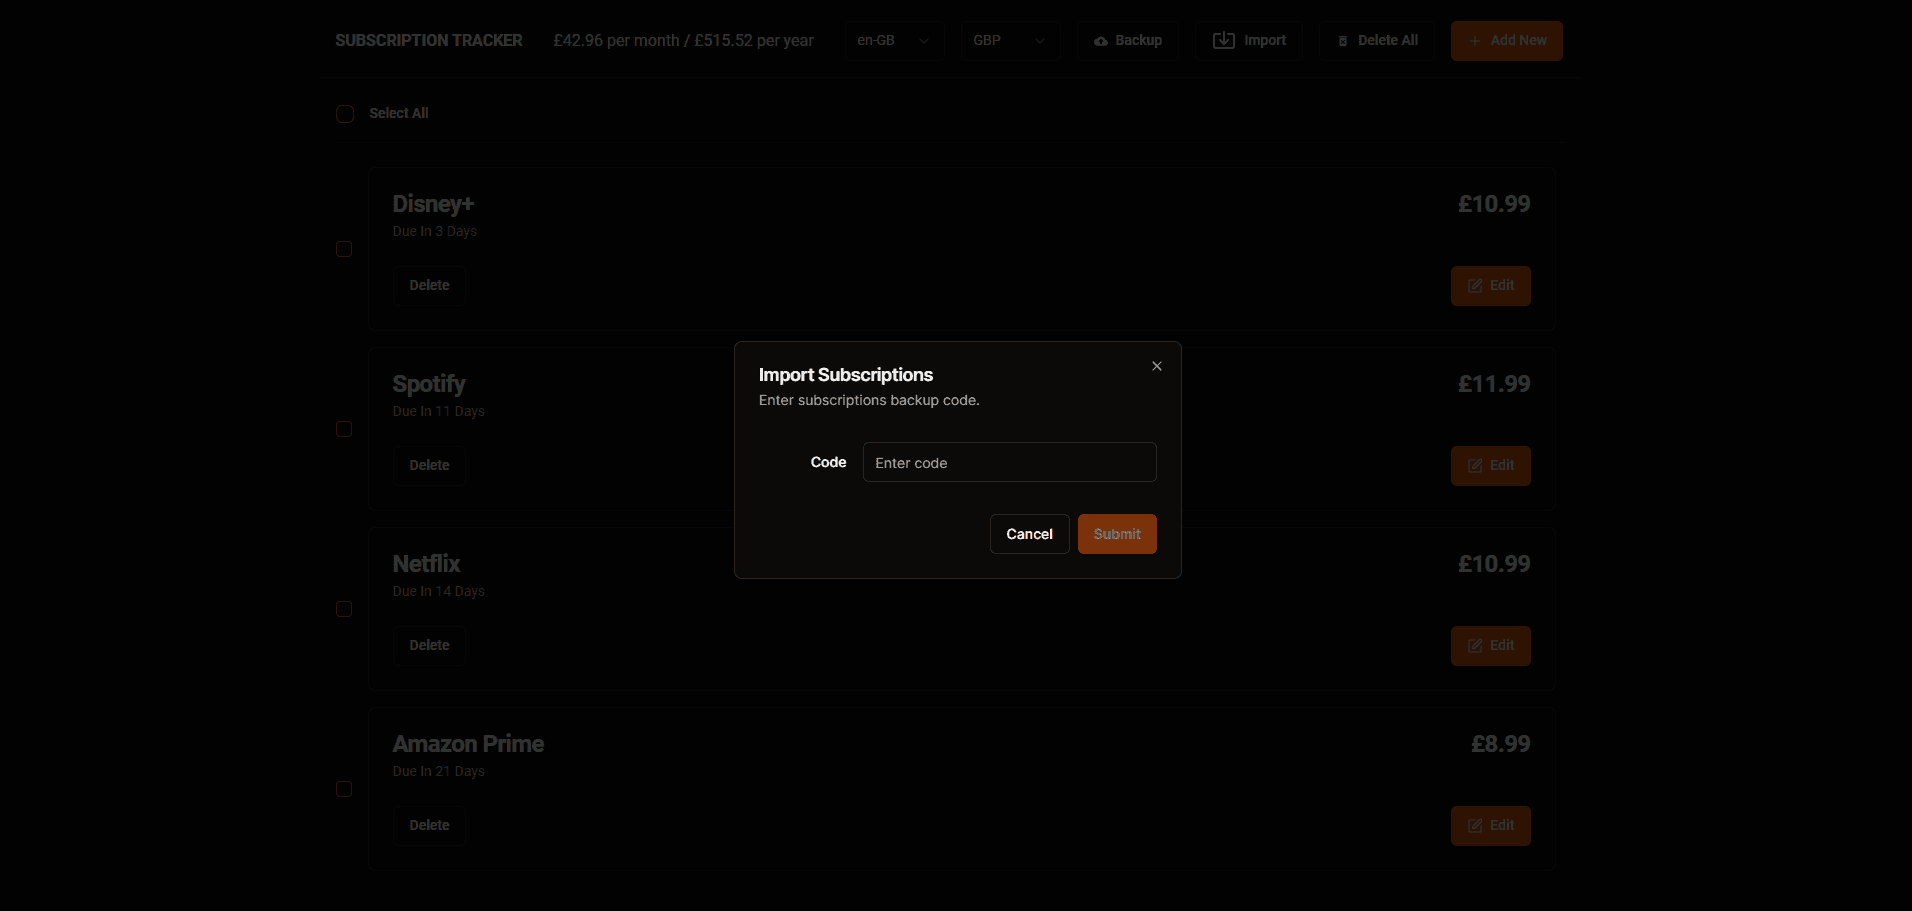Click the £8.99 Amazon Prime price
Screen dimensions: 1912x911
tap(1500, 744)
